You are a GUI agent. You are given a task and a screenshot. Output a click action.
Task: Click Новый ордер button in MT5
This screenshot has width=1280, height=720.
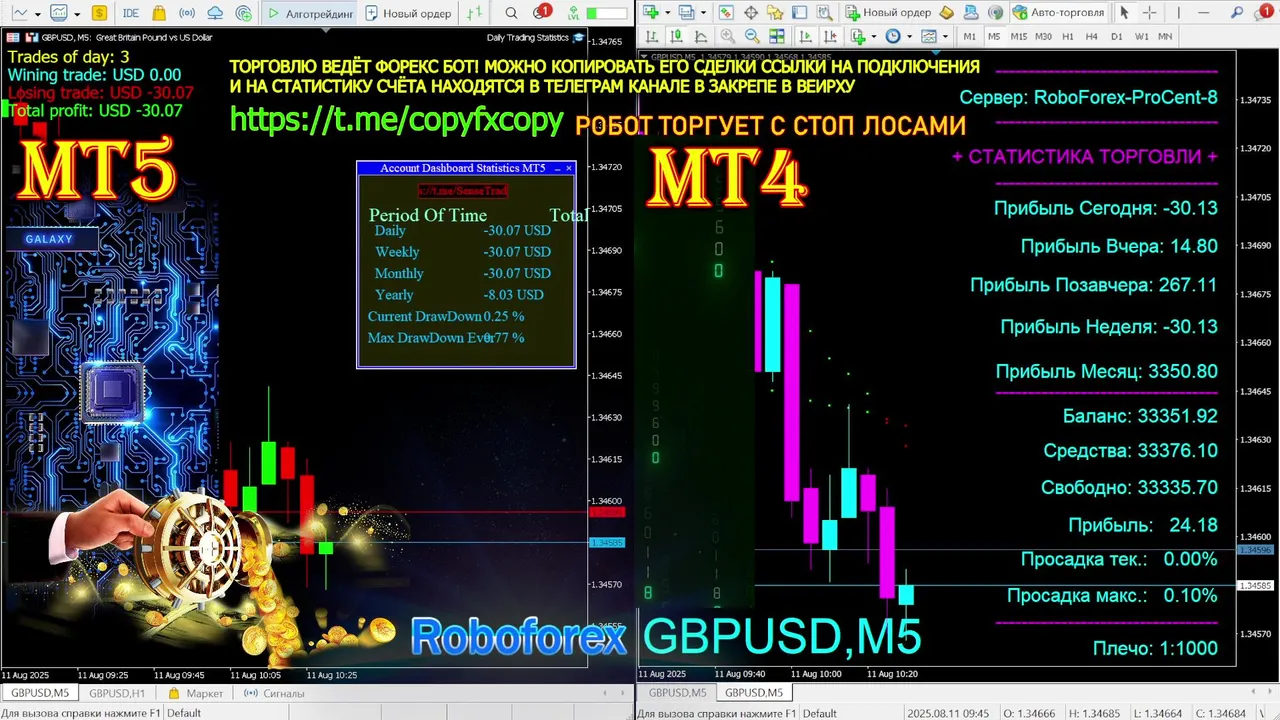[x=408, y=13]
